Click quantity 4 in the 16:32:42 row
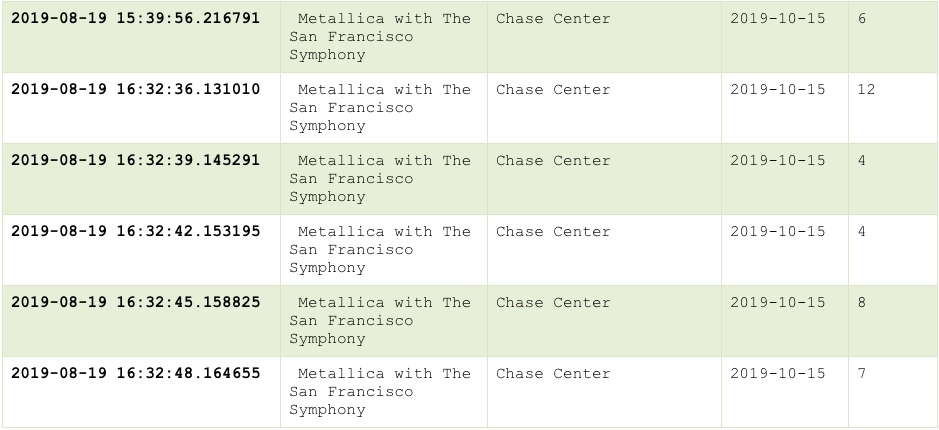Image resolution: width=939 pixels, height=430 pixels. pos(862,232)
